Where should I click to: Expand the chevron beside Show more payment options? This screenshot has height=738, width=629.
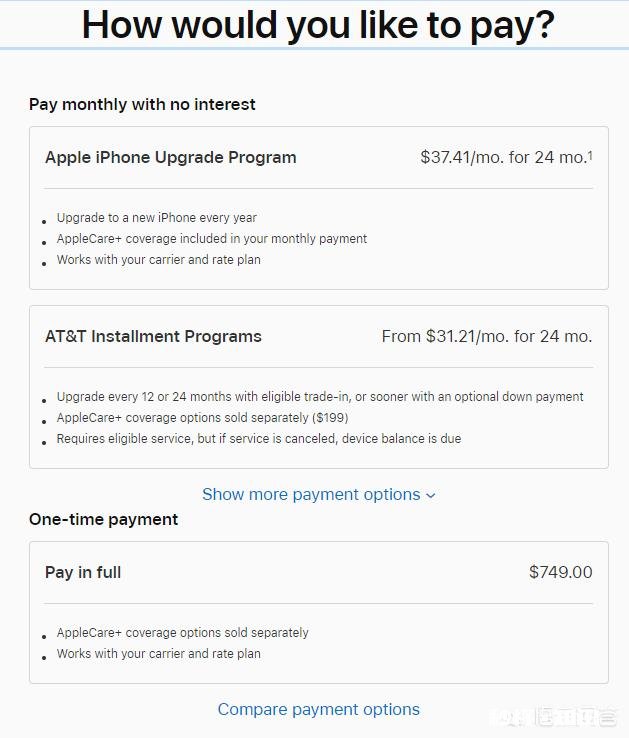(431, 495)
